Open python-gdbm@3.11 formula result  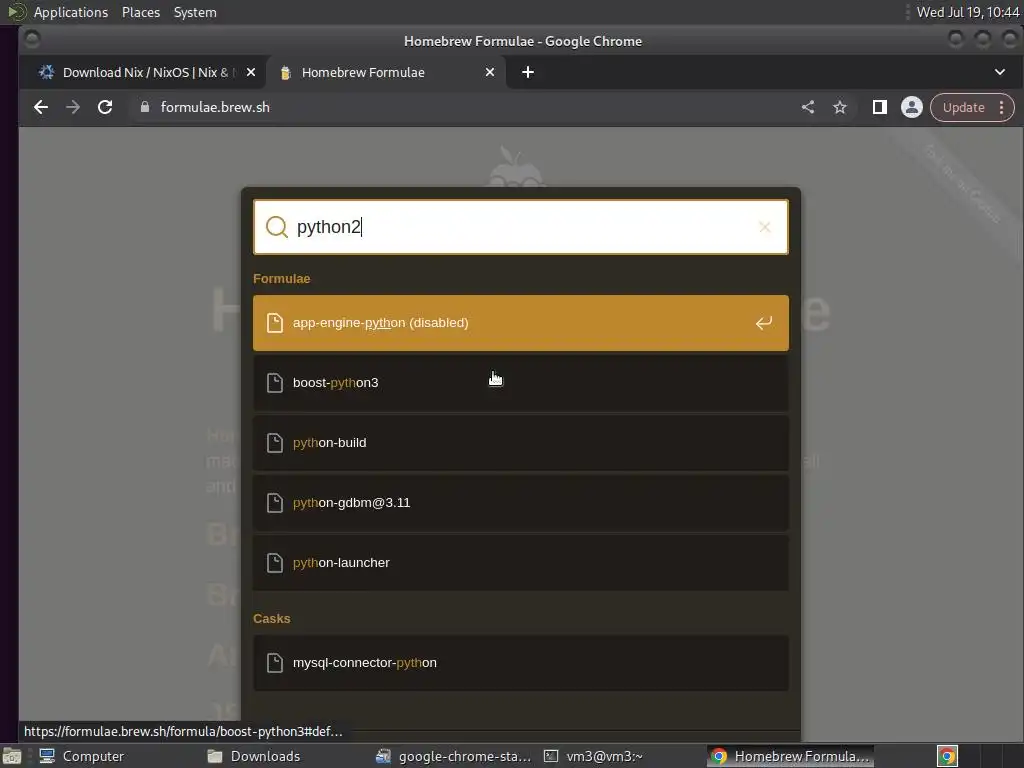click(520, 503)
